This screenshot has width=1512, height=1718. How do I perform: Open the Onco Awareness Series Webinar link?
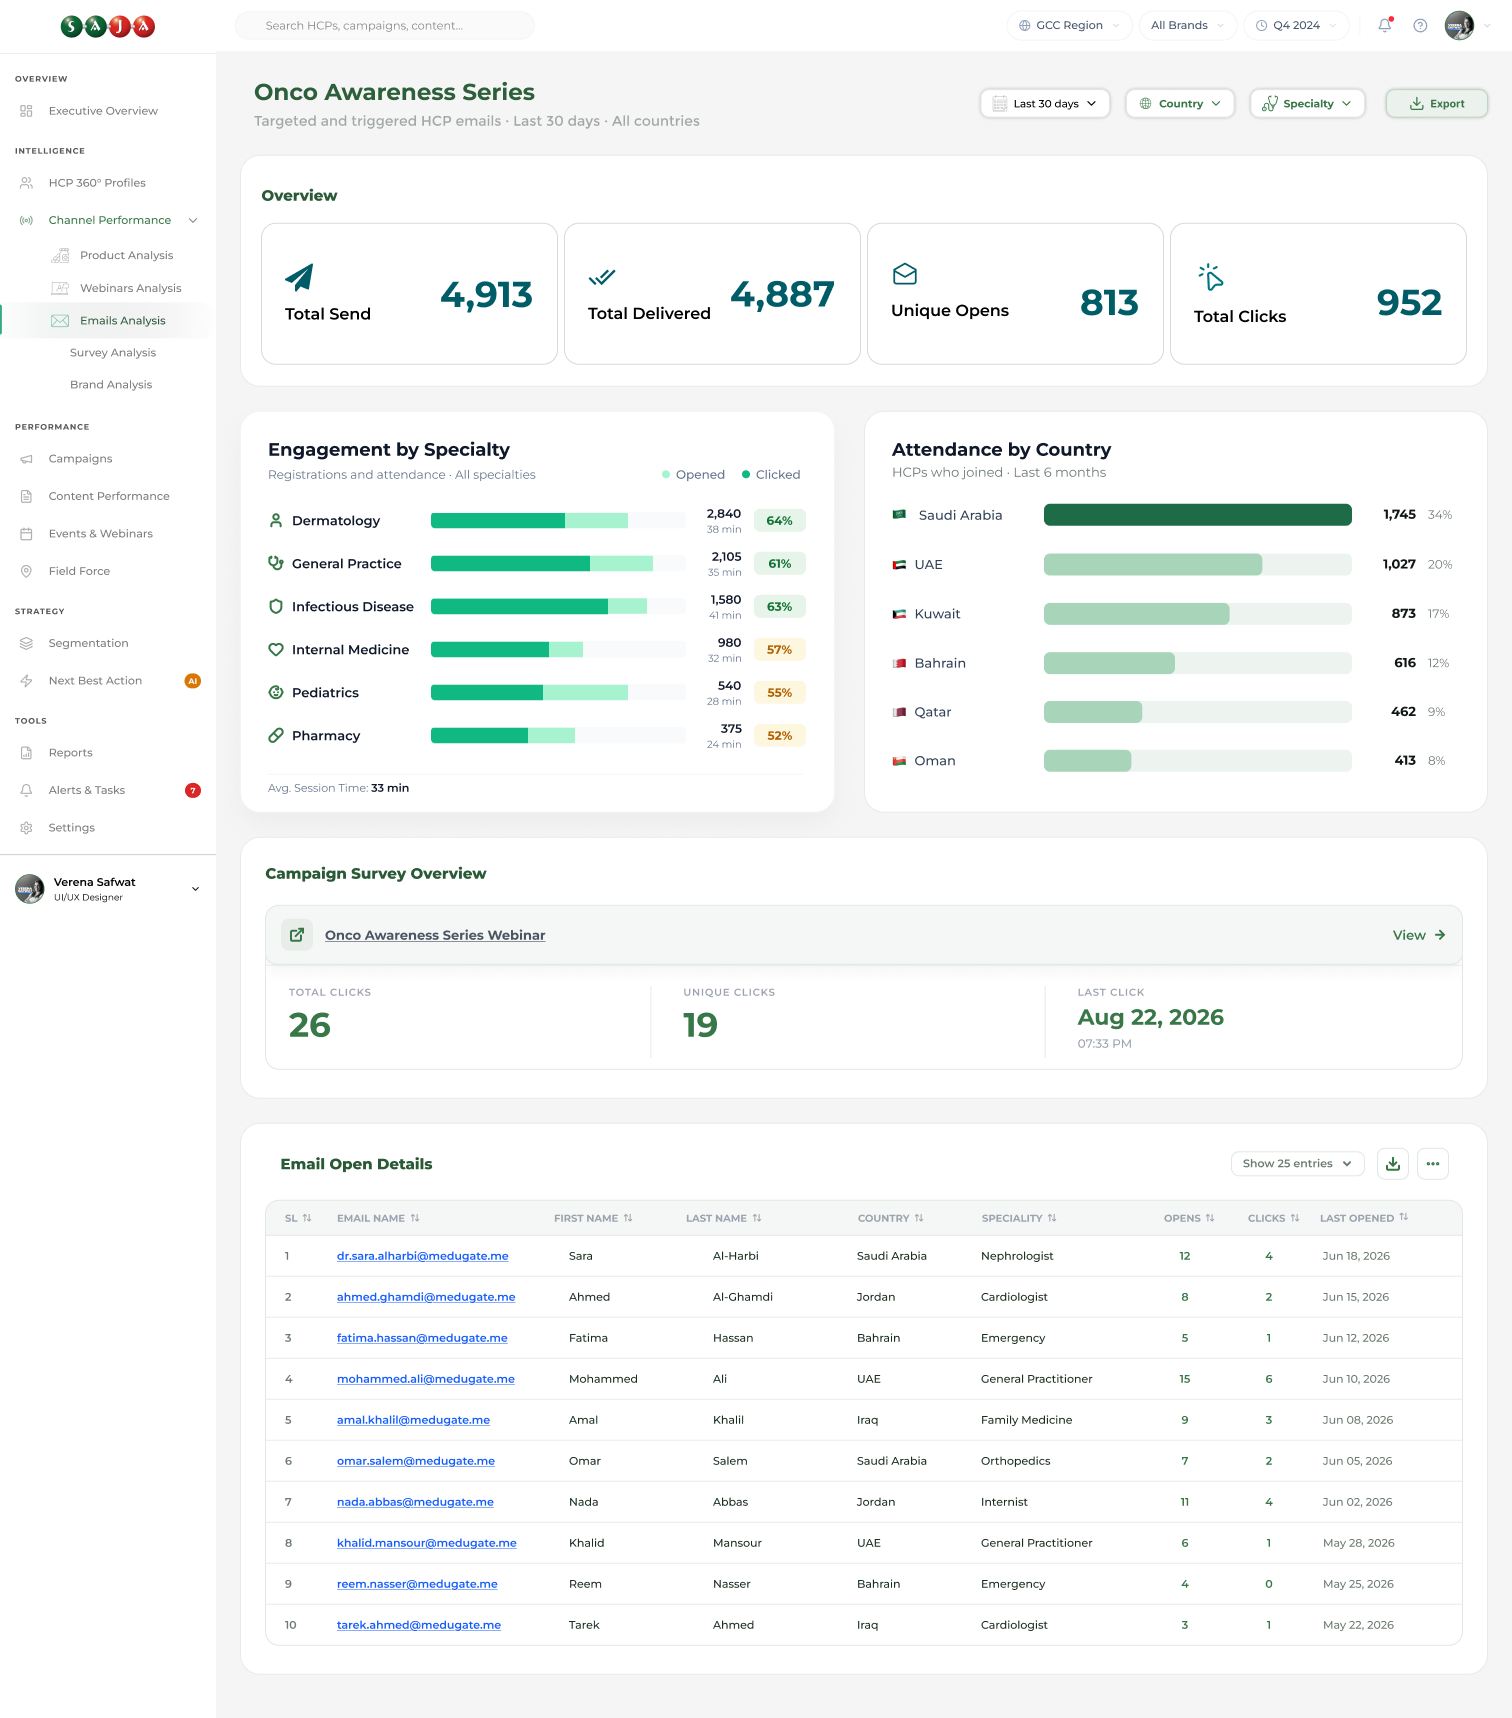click(x=435, y=935)
